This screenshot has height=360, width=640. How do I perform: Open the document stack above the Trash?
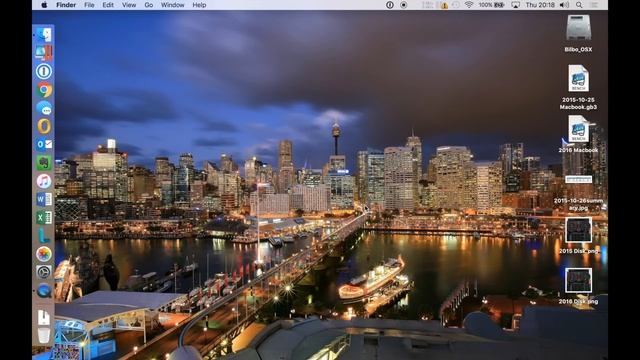pyautogui.click(x=44, y=318)
